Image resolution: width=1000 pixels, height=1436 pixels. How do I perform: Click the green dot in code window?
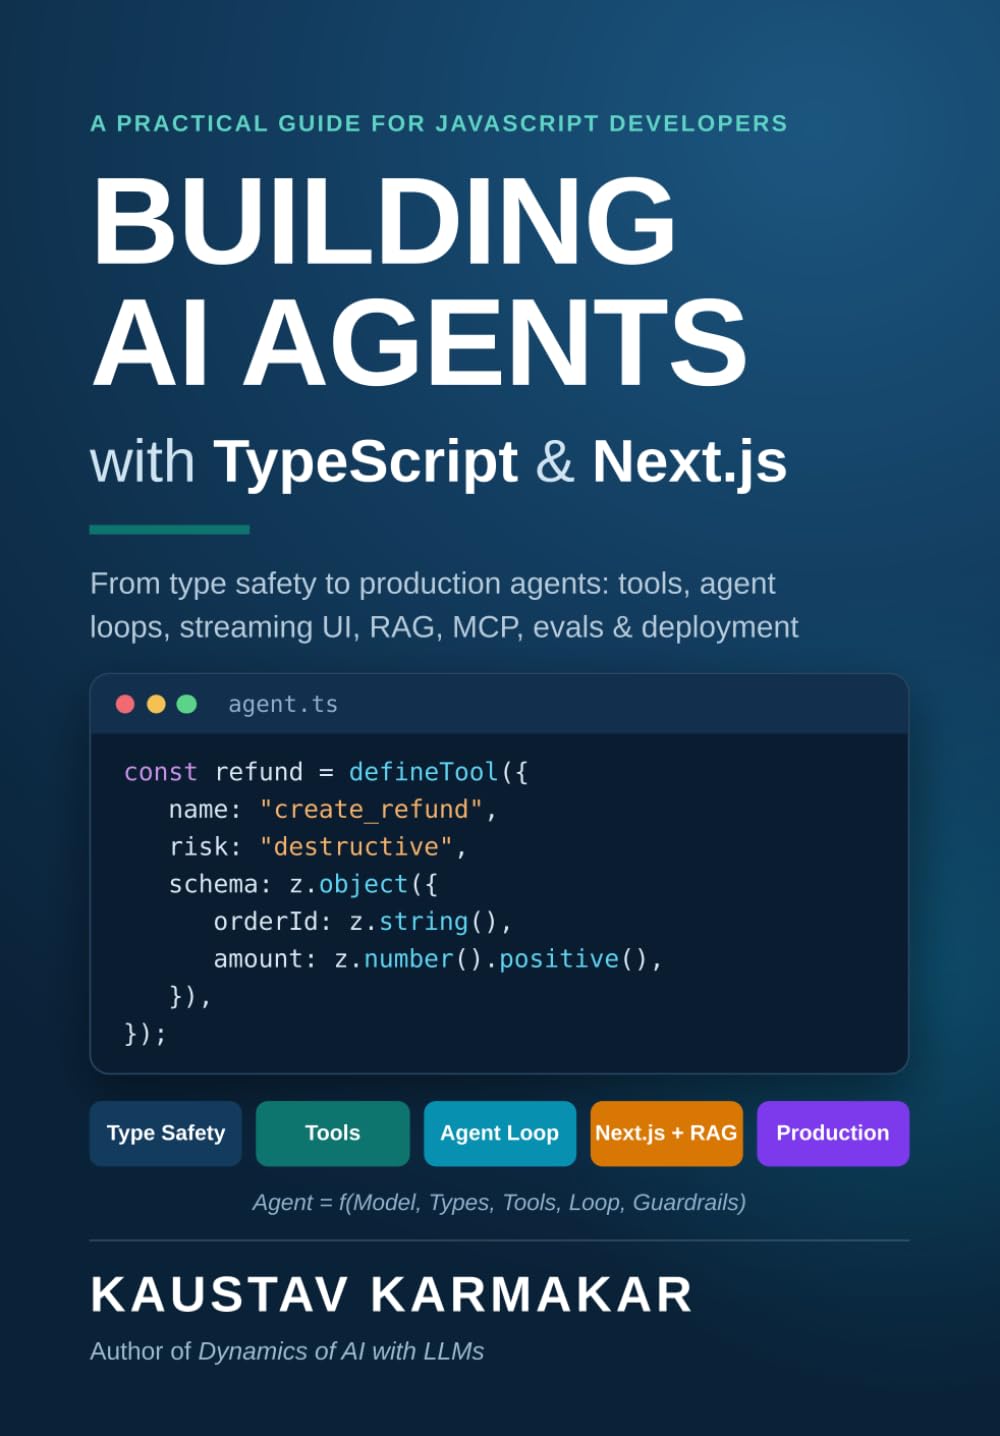[186, 704]
